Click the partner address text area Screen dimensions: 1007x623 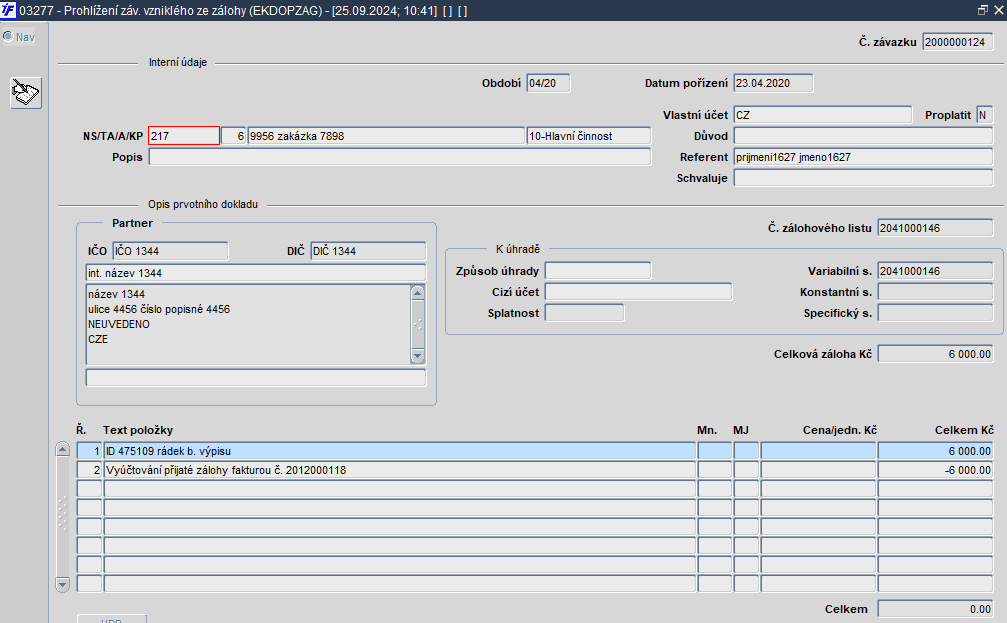[248, 324]
